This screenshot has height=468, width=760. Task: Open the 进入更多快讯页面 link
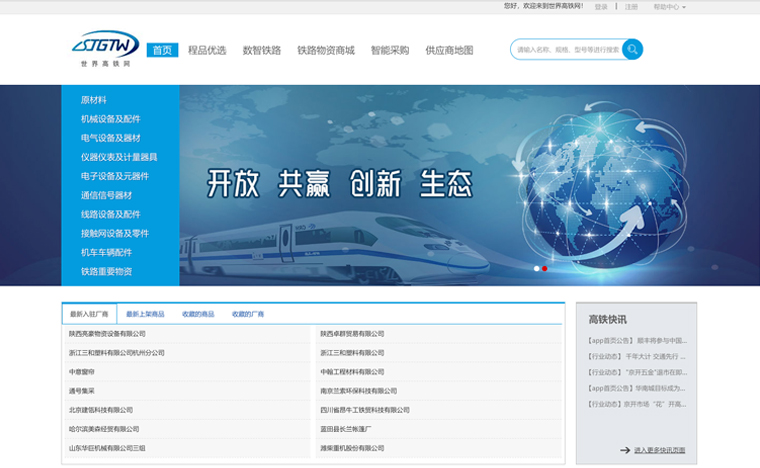point(659,450)
